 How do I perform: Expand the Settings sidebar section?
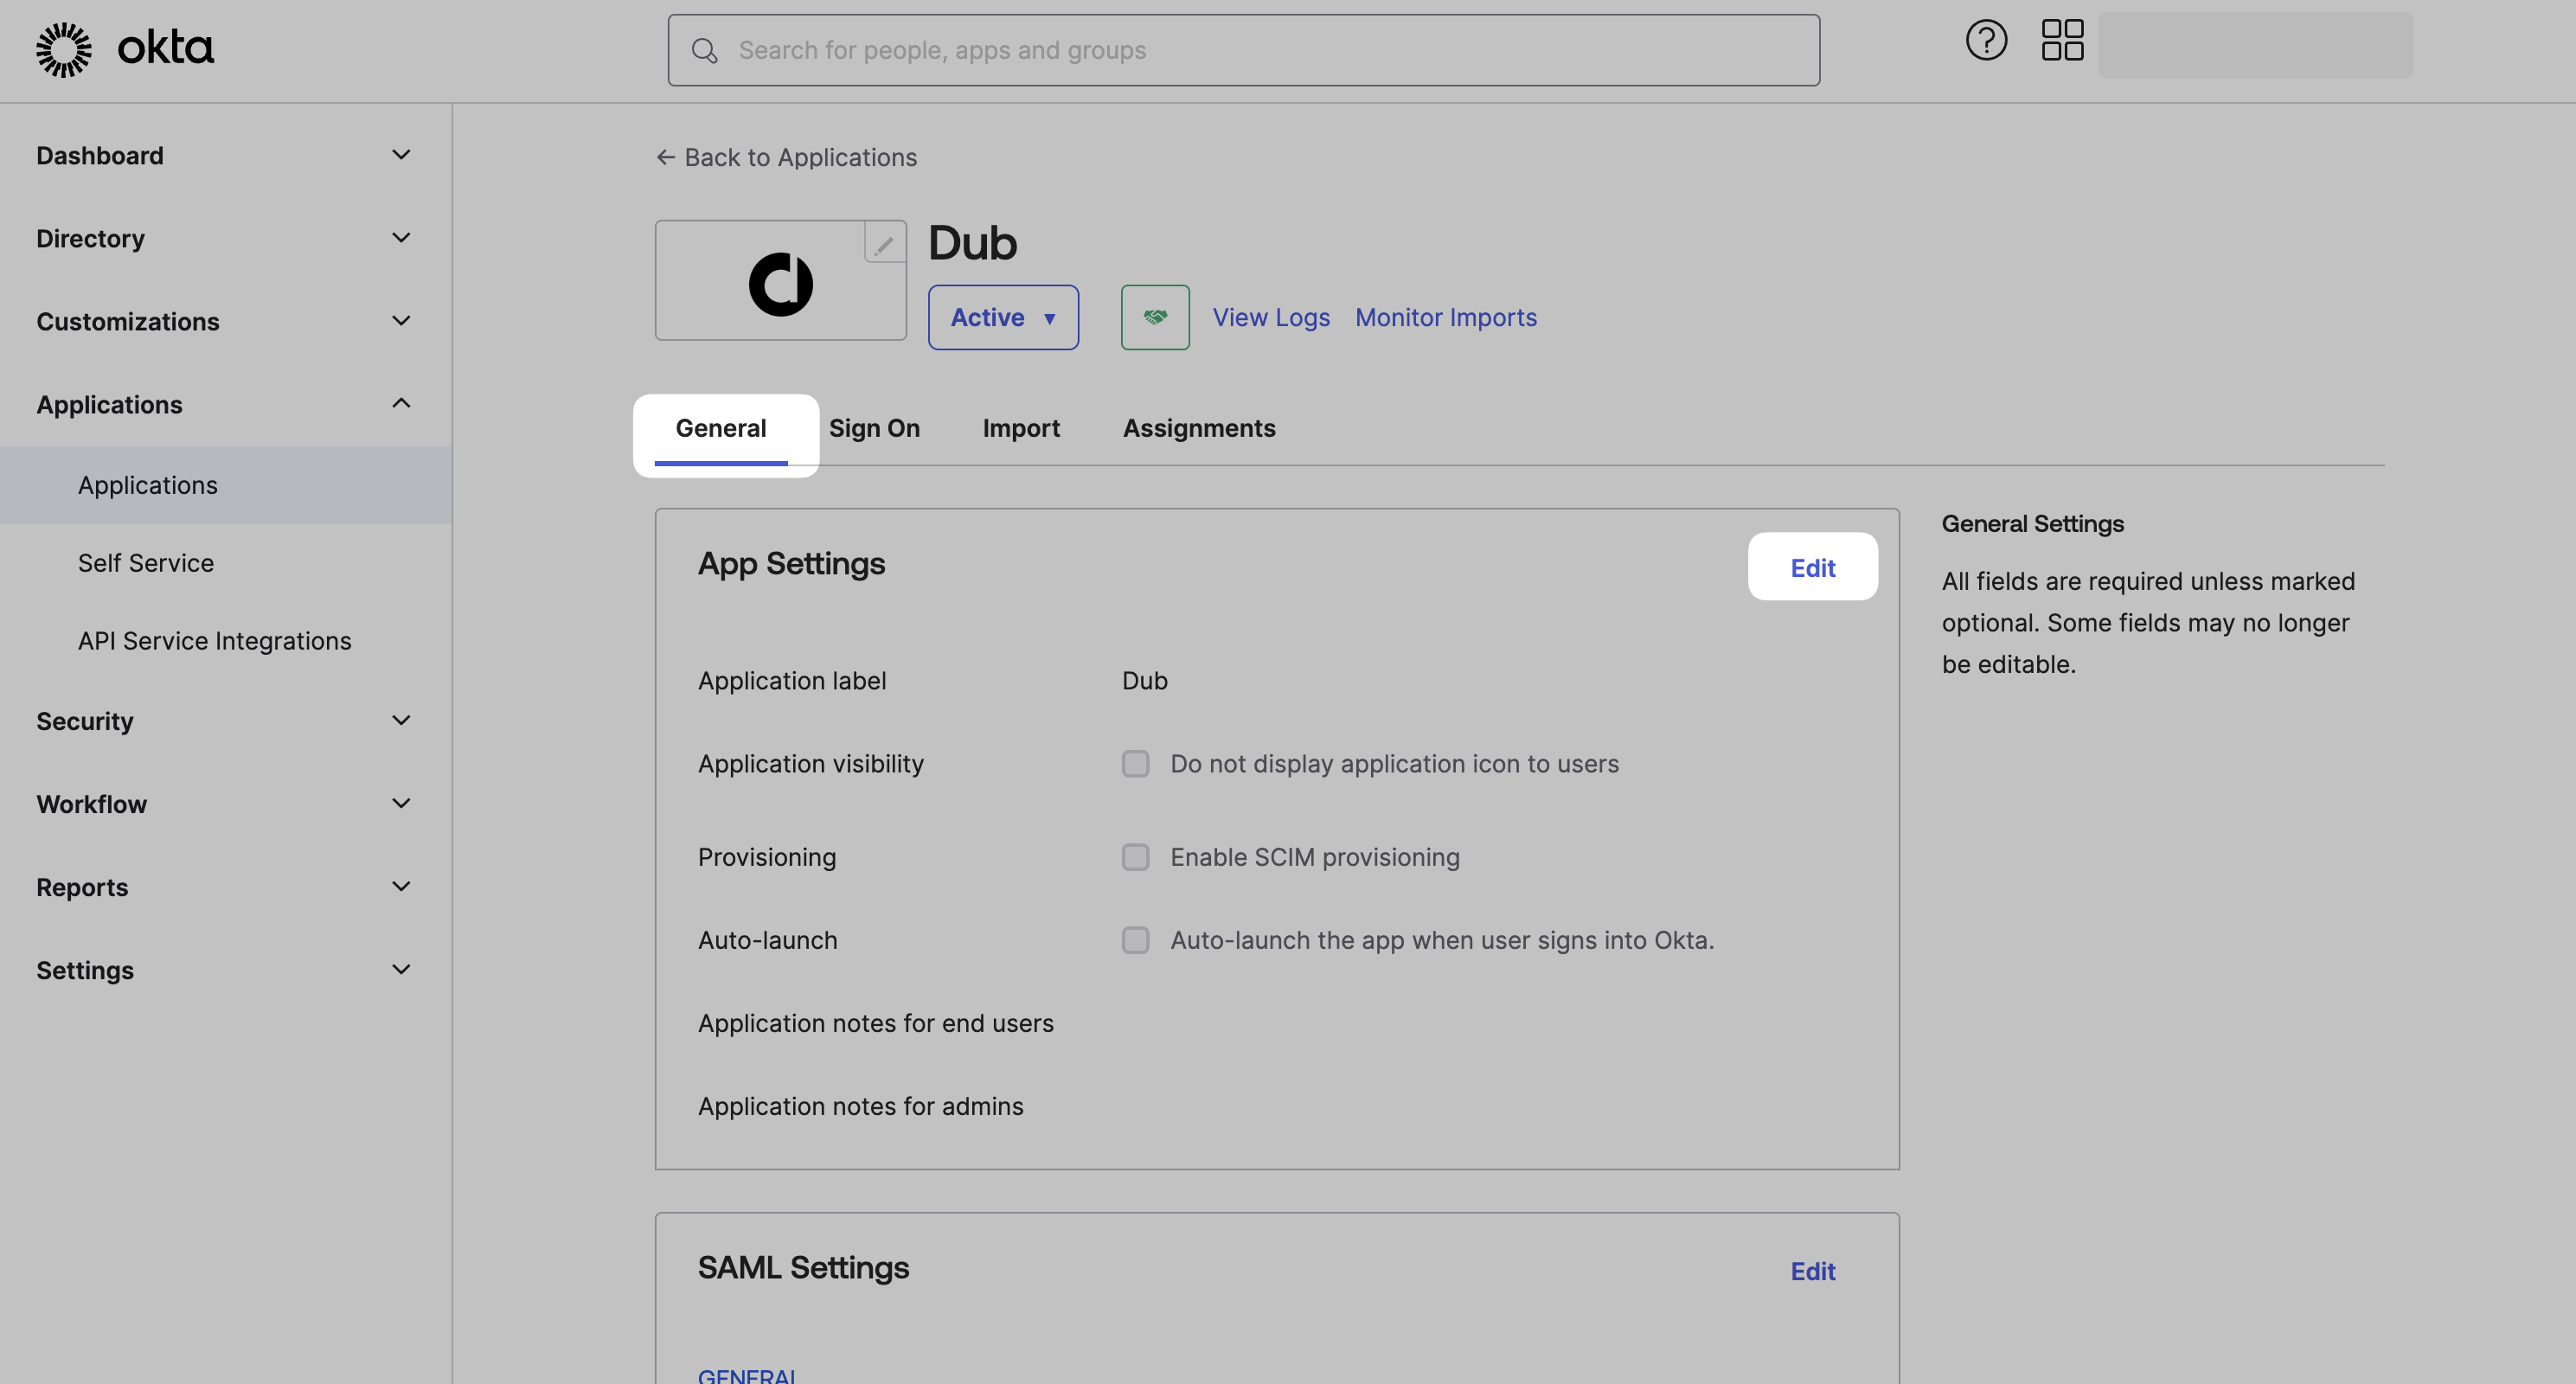225,970
